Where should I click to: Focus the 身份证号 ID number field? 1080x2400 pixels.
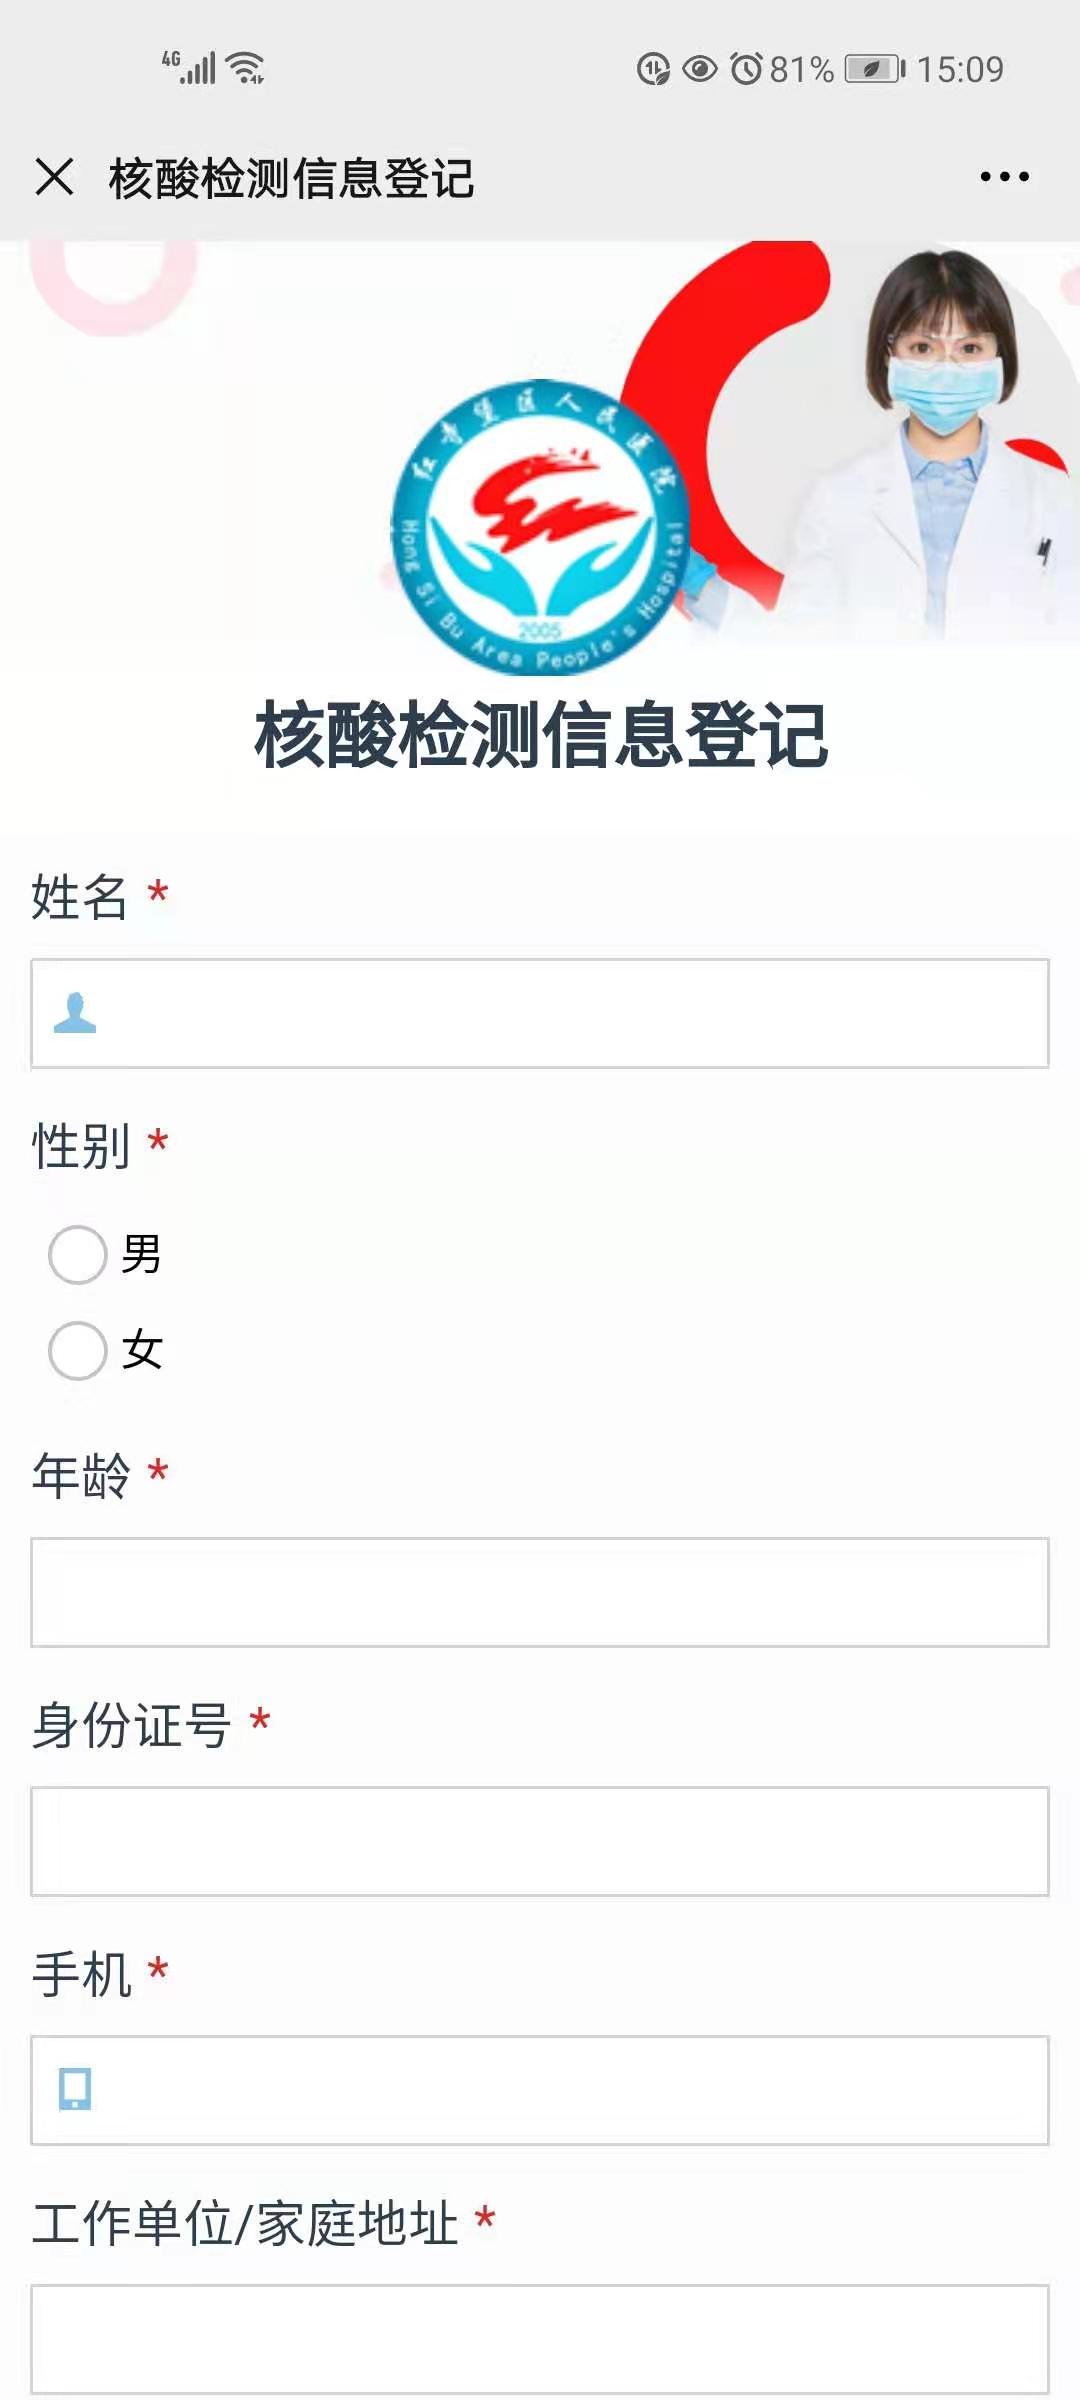coord(540,1841)
